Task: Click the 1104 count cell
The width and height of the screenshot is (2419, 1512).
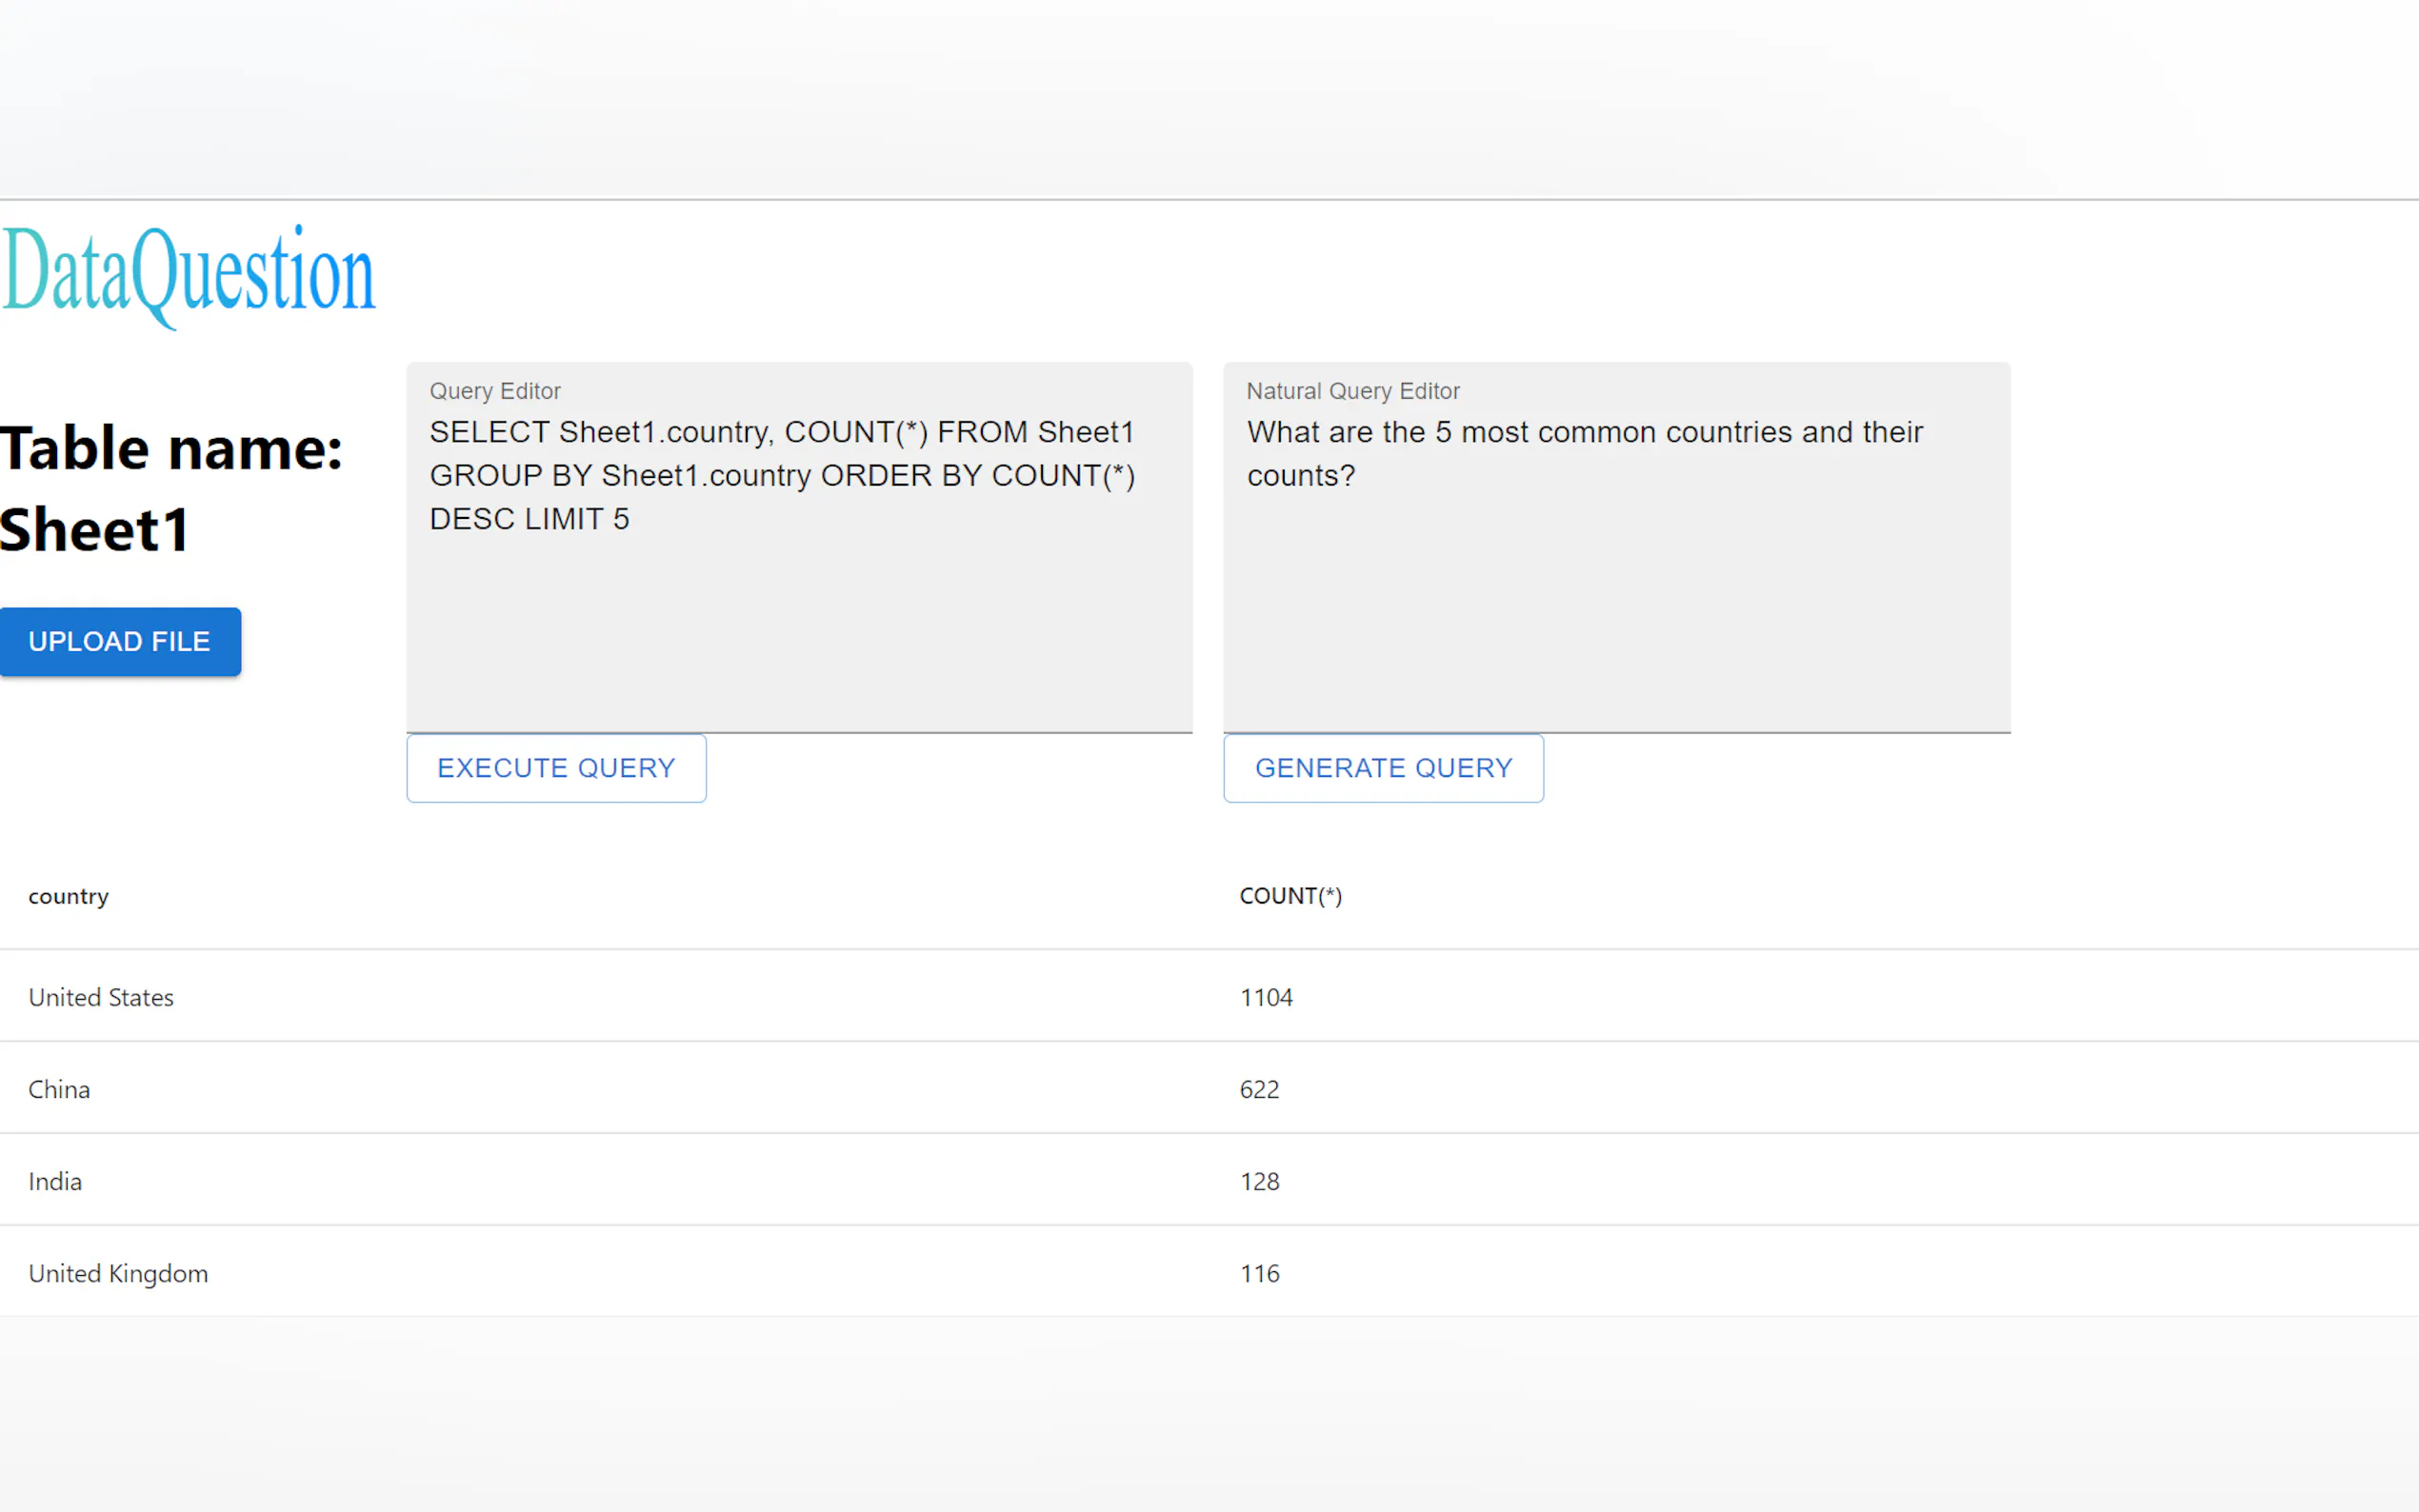Action: pyautogui.click(x=1266, y=997)
